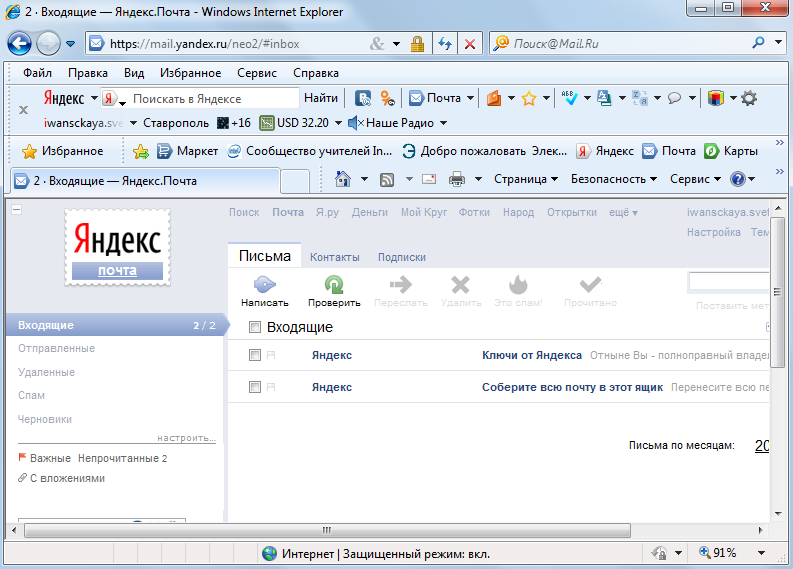Check the Соберите всю почту message checkbox
This screenshot has height=569, width=793.
255,387
